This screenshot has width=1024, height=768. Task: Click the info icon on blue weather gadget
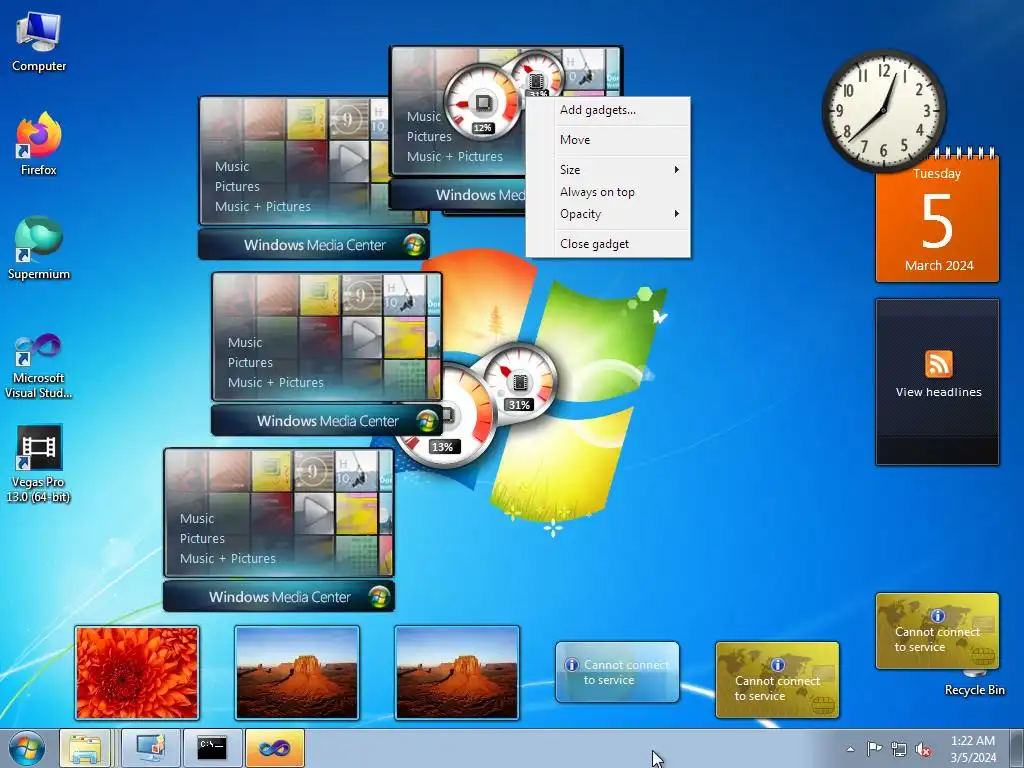coord(572,665)
